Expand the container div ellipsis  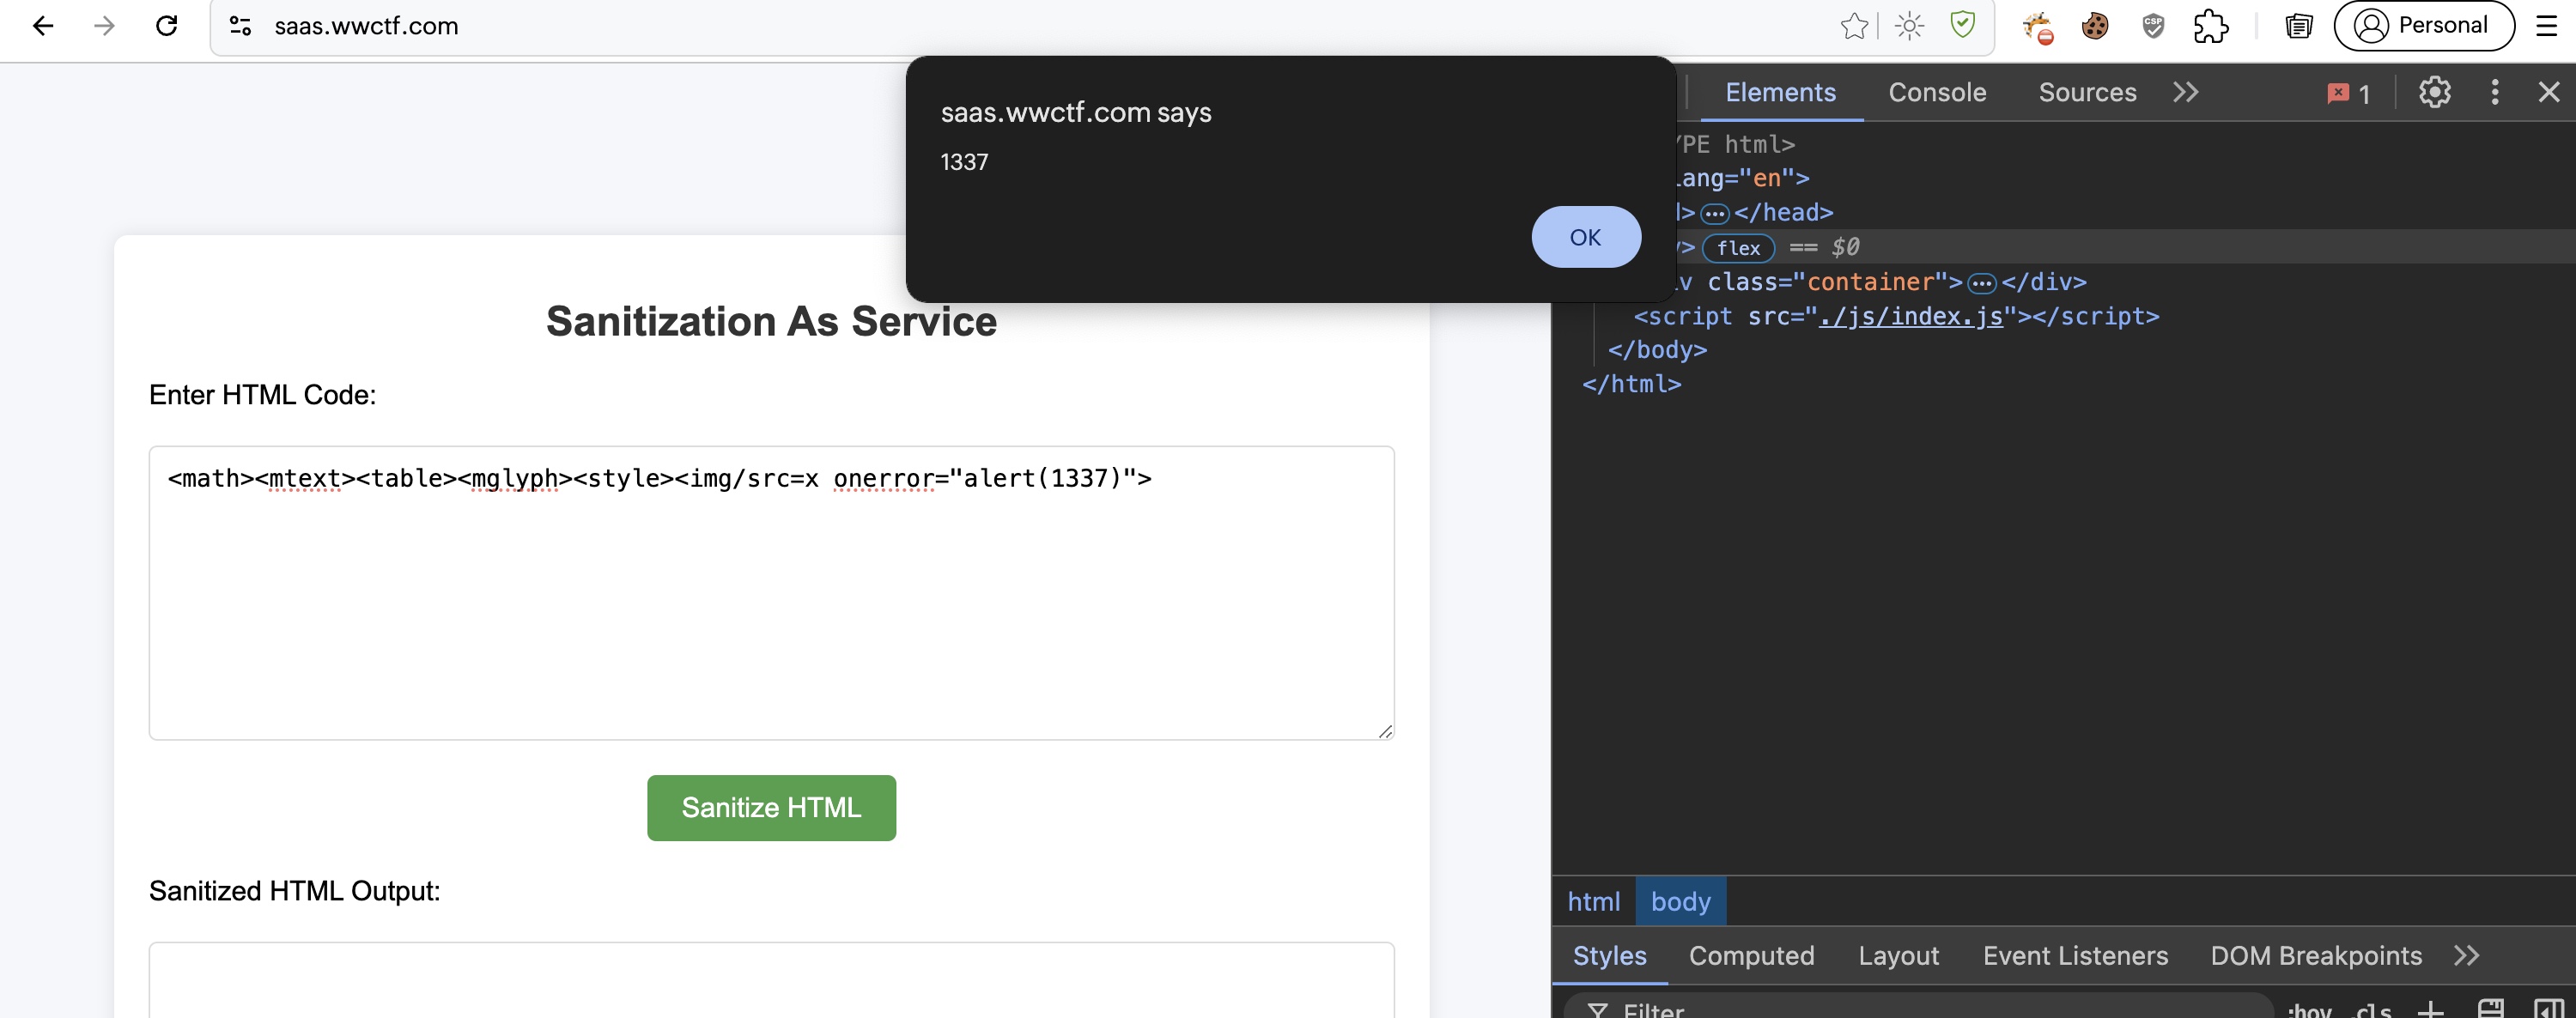(x=1981, y=284)
